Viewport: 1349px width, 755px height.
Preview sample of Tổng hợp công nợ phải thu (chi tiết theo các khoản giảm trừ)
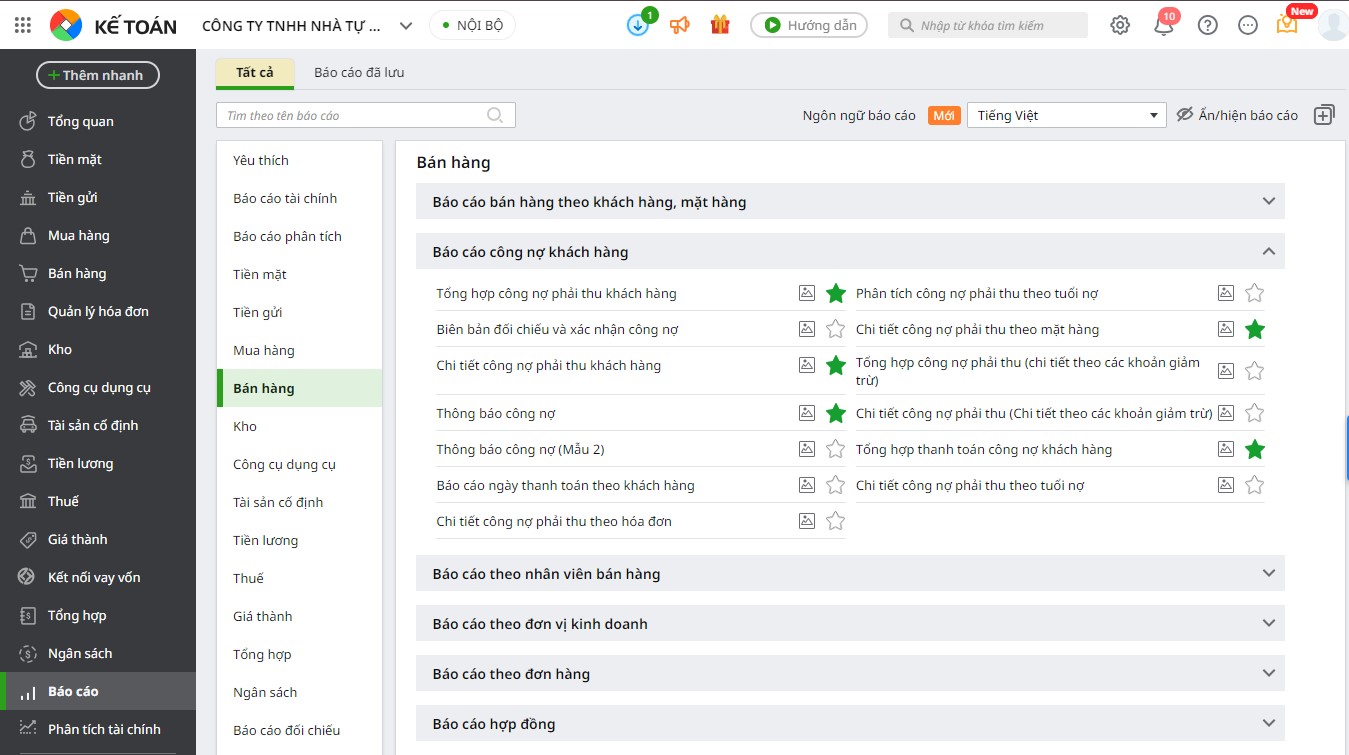point(1226,370)
